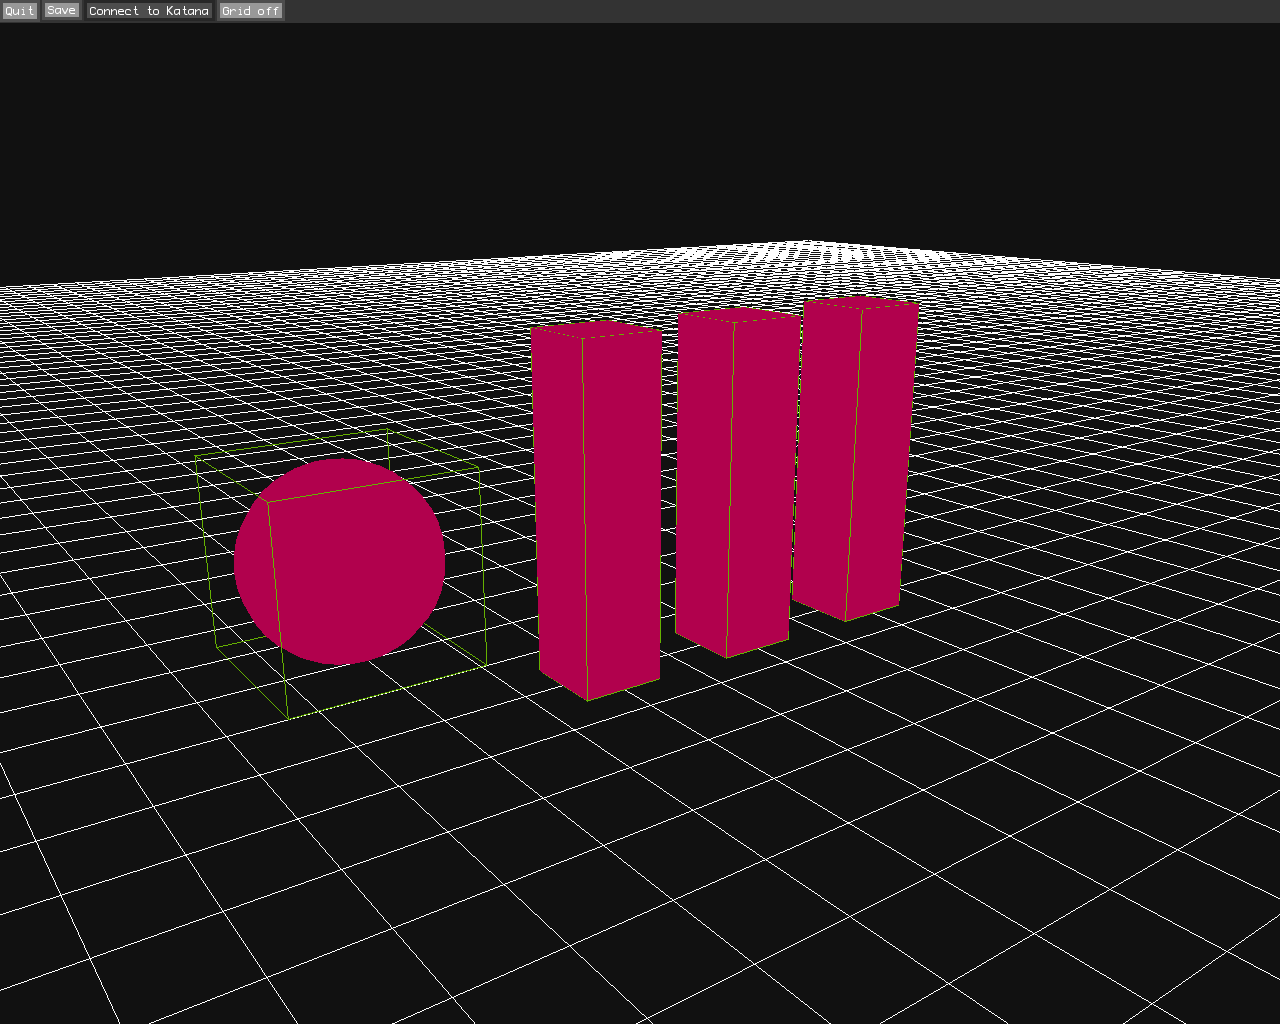This screenshot has height=1024, width=1280.
Task: Select the magenta sphere object
Action: click(x=339, y=562)
